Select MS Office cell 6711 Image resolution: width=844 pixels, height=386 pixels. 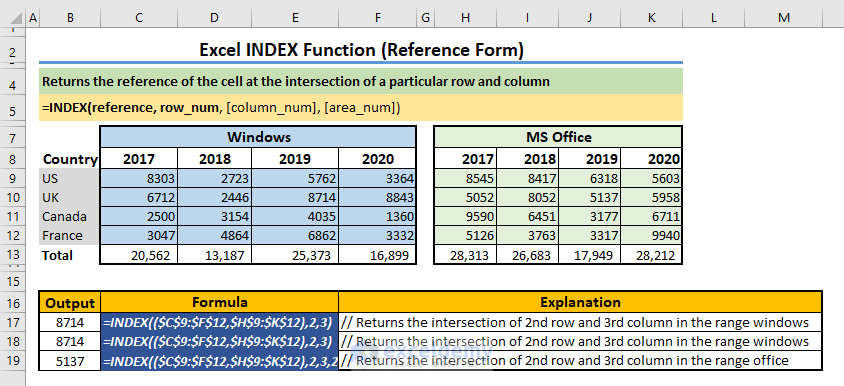point(651,217)
